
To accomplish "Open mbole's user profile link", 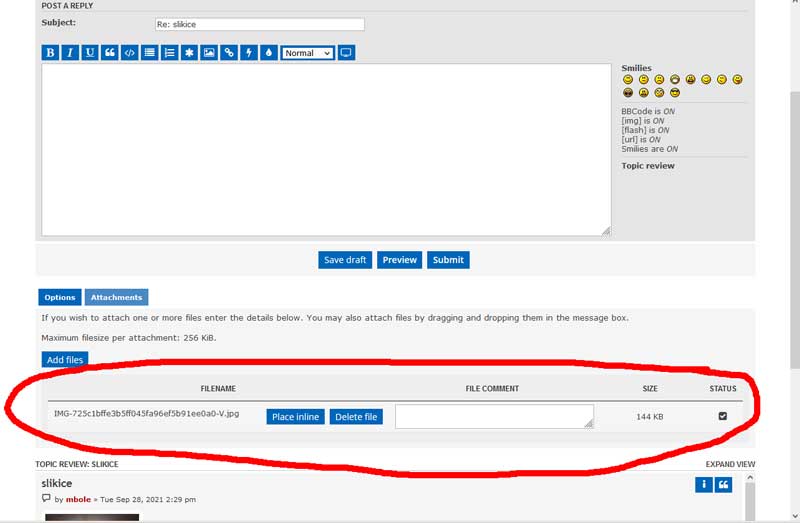I will pyautogui.click(x=78, y=500).
